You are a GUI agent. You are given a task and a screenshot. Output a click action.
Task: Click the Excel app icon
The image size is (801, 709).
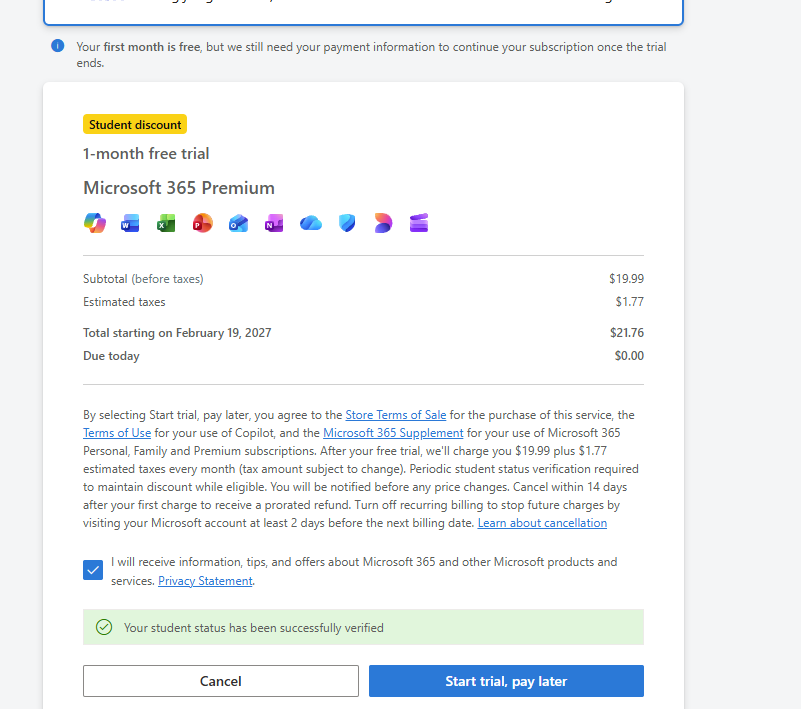(x=166, y=223)
